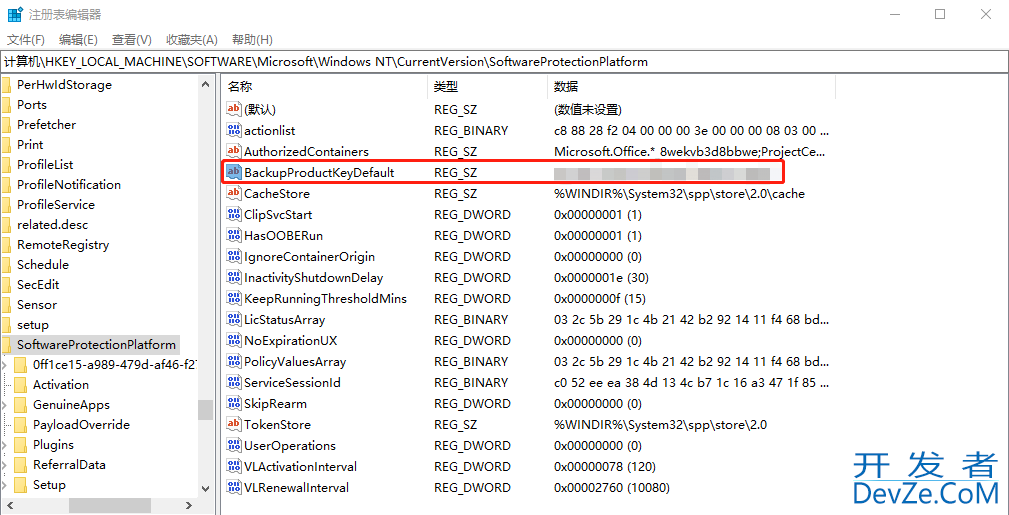Click the Registry Editor app icon in title bar

click(15, 14)
